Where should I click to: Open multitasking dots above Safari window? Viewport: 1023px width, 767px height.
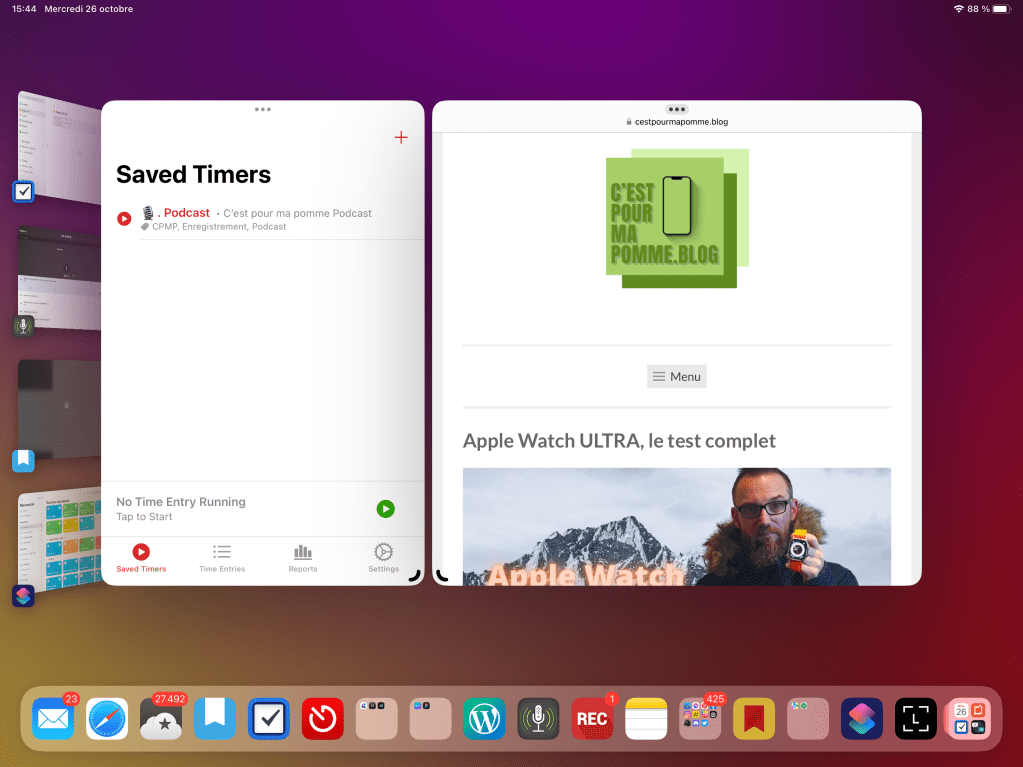point(676,109)
